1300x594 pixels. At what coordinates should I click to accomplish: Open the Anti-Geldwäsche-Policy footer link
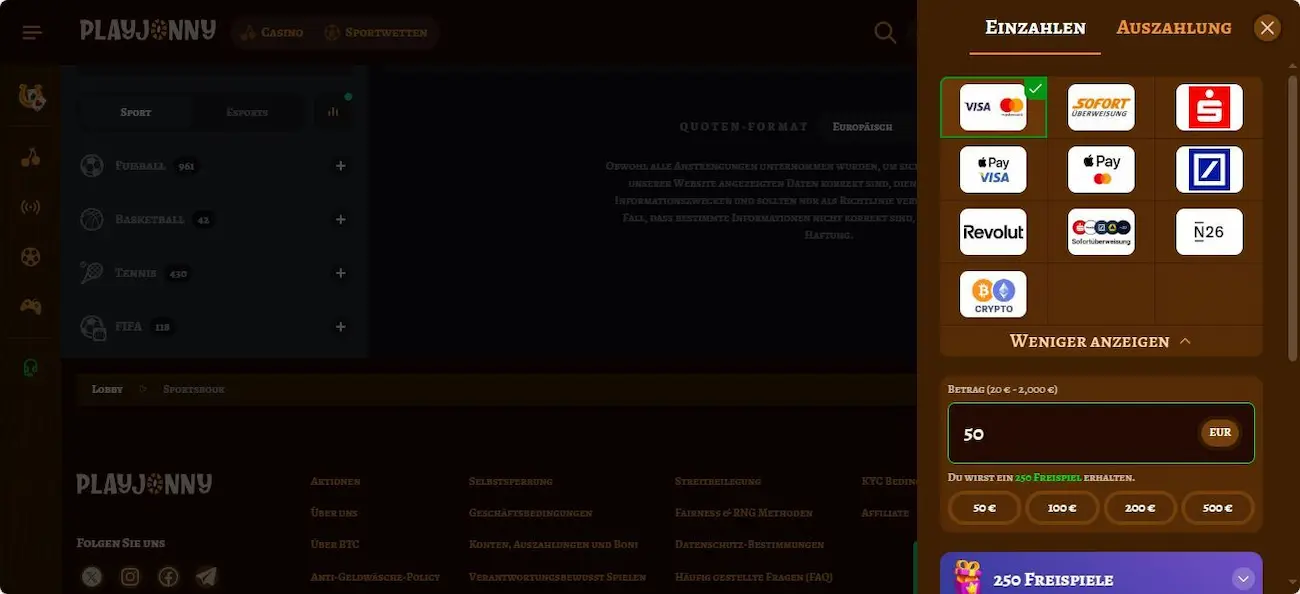pyautogui.click(x=375, y=577)
